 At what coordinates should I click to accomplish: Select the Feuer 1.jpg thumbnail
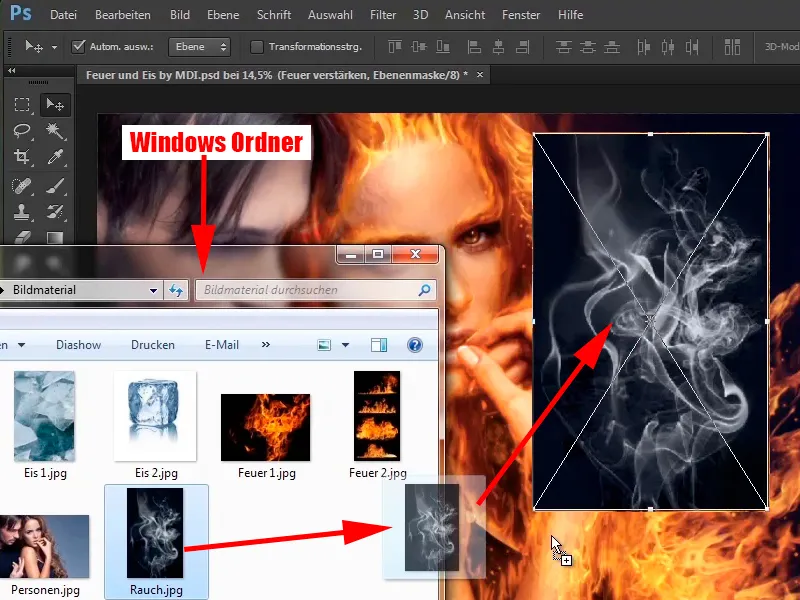(x=265, y=427)
